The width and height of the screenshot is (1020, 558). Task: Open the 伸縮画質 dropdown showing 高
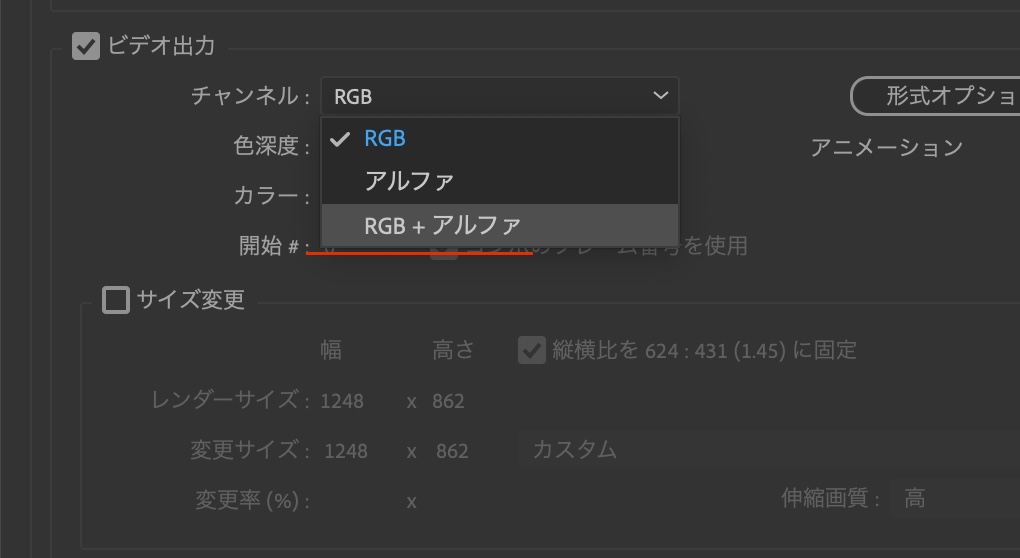[x=950, y=498]
